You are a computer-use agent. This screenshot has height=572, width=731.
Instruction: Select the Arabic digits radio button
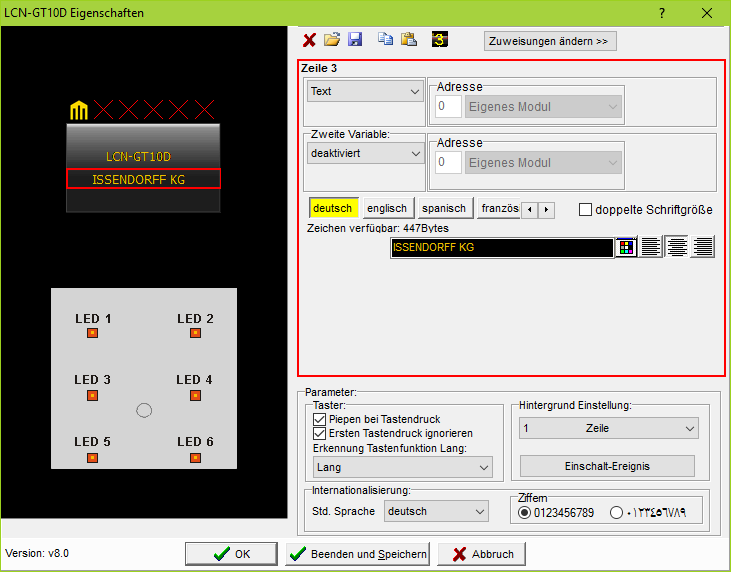click(616, 513)
